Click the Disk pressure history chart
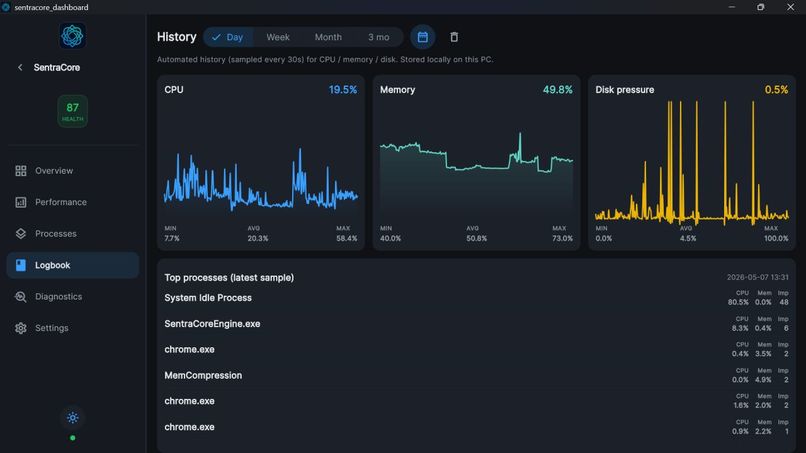 click(x=691, y=162)
